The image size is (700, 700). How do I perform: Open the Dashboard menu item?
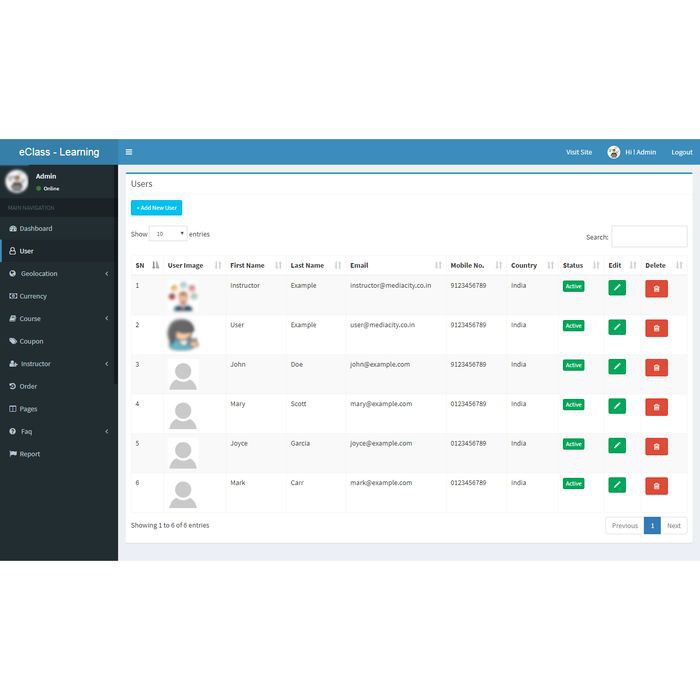tap(59, 229)
